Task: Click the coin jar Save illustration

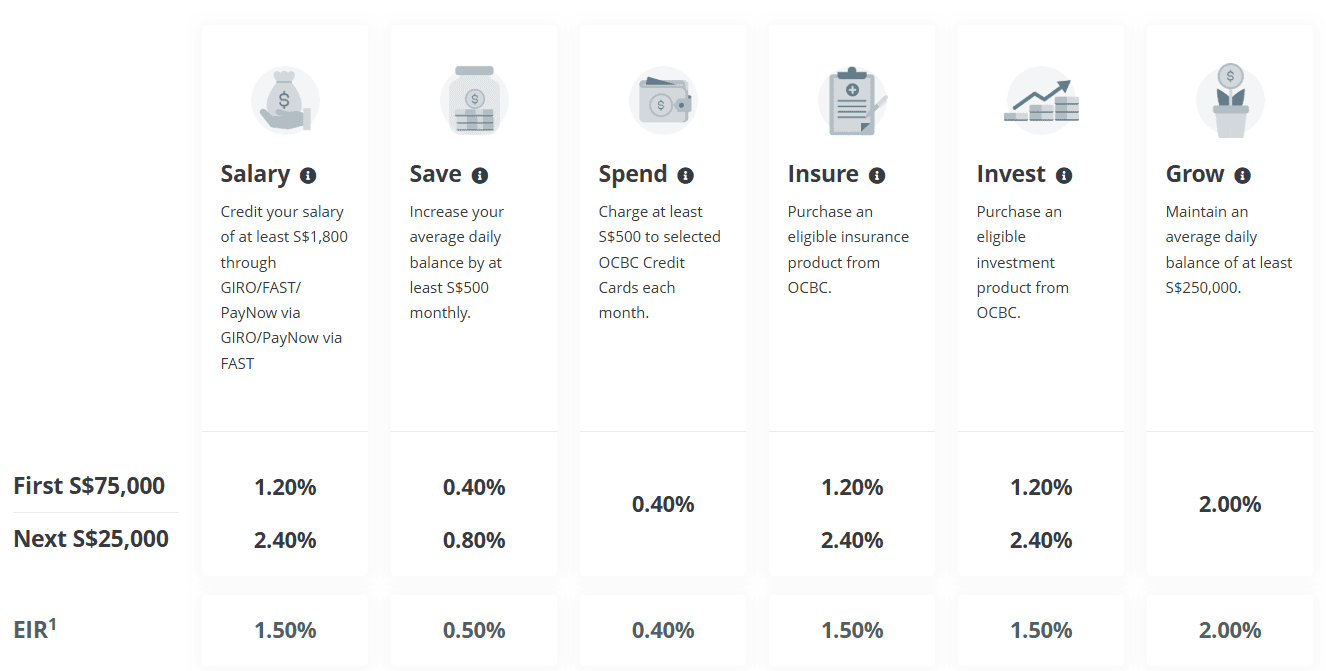Action: point(474,101)
